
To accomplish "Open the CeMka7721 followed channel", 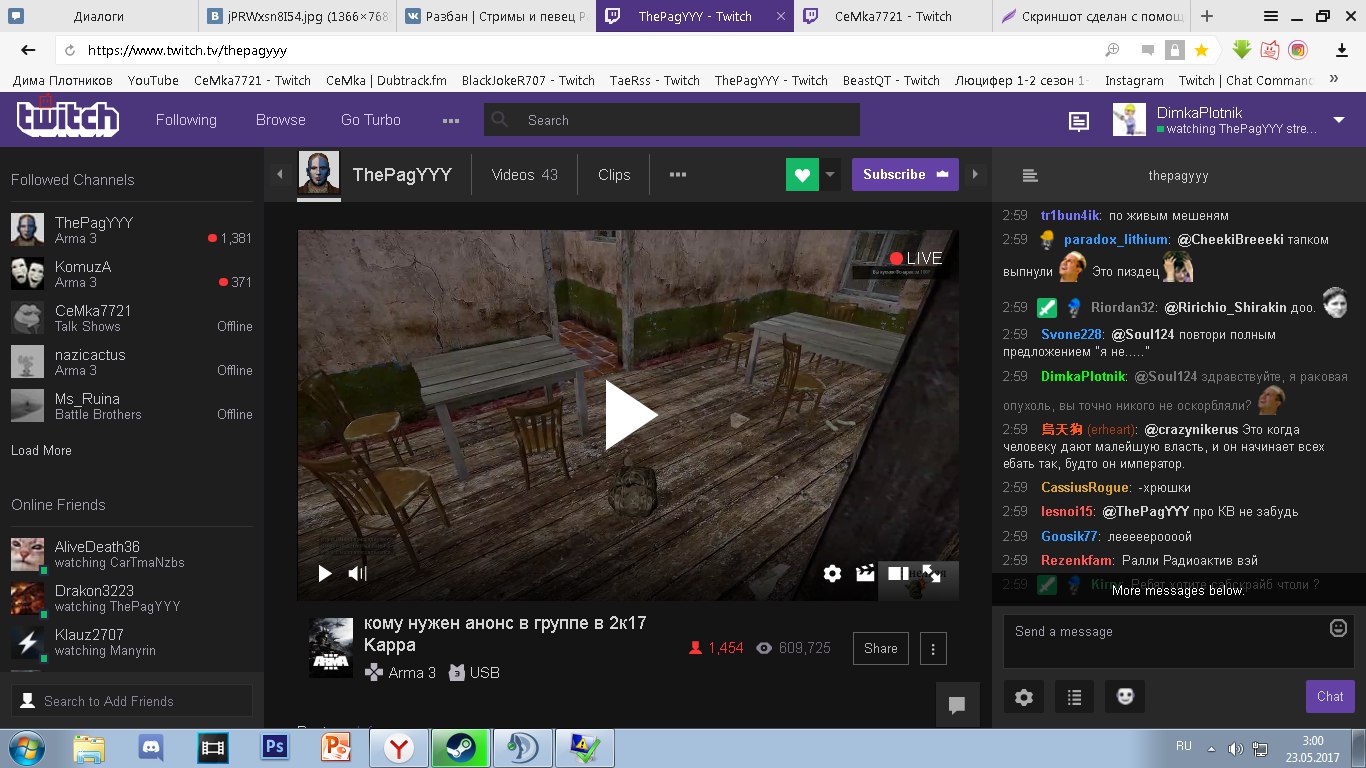I will [132, 318].
